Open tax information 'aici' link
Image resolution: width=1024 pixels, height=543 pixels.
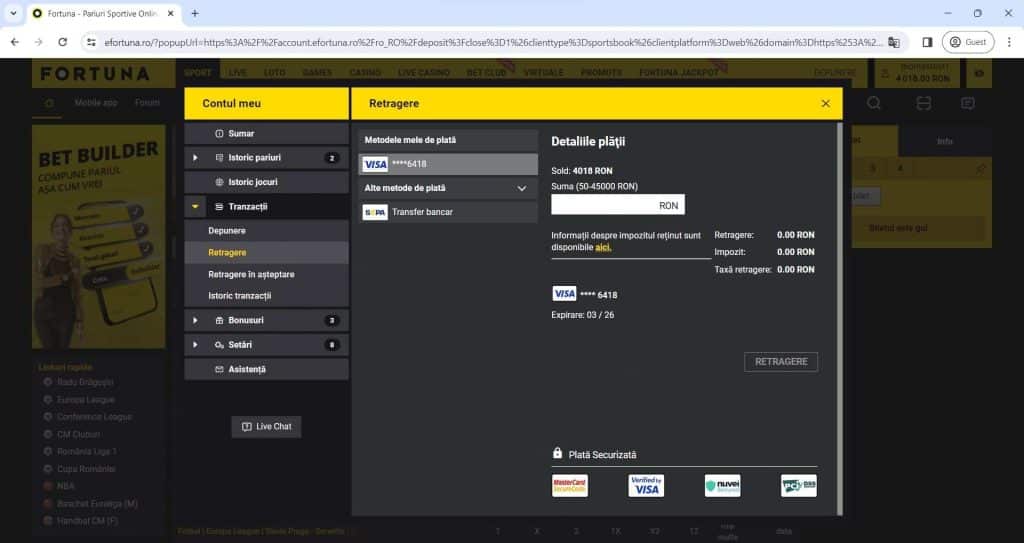[603, 248]
